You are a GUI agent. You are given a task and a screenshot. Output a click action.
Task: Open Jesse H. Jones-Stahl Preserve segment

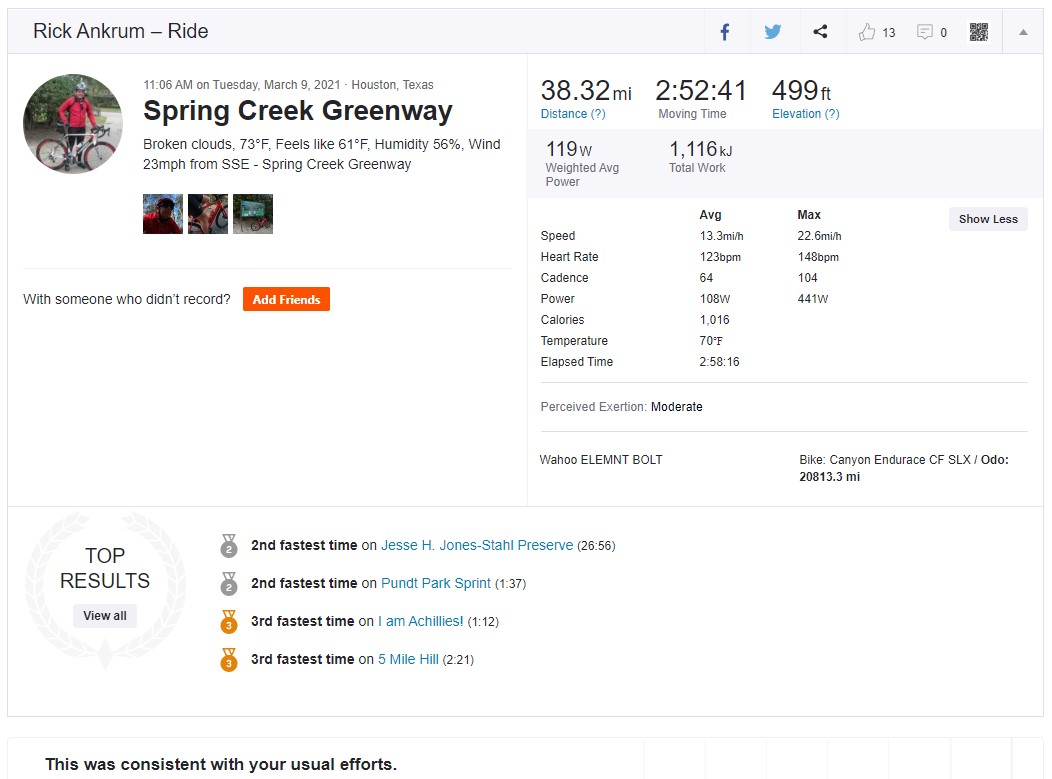(477, 546)
